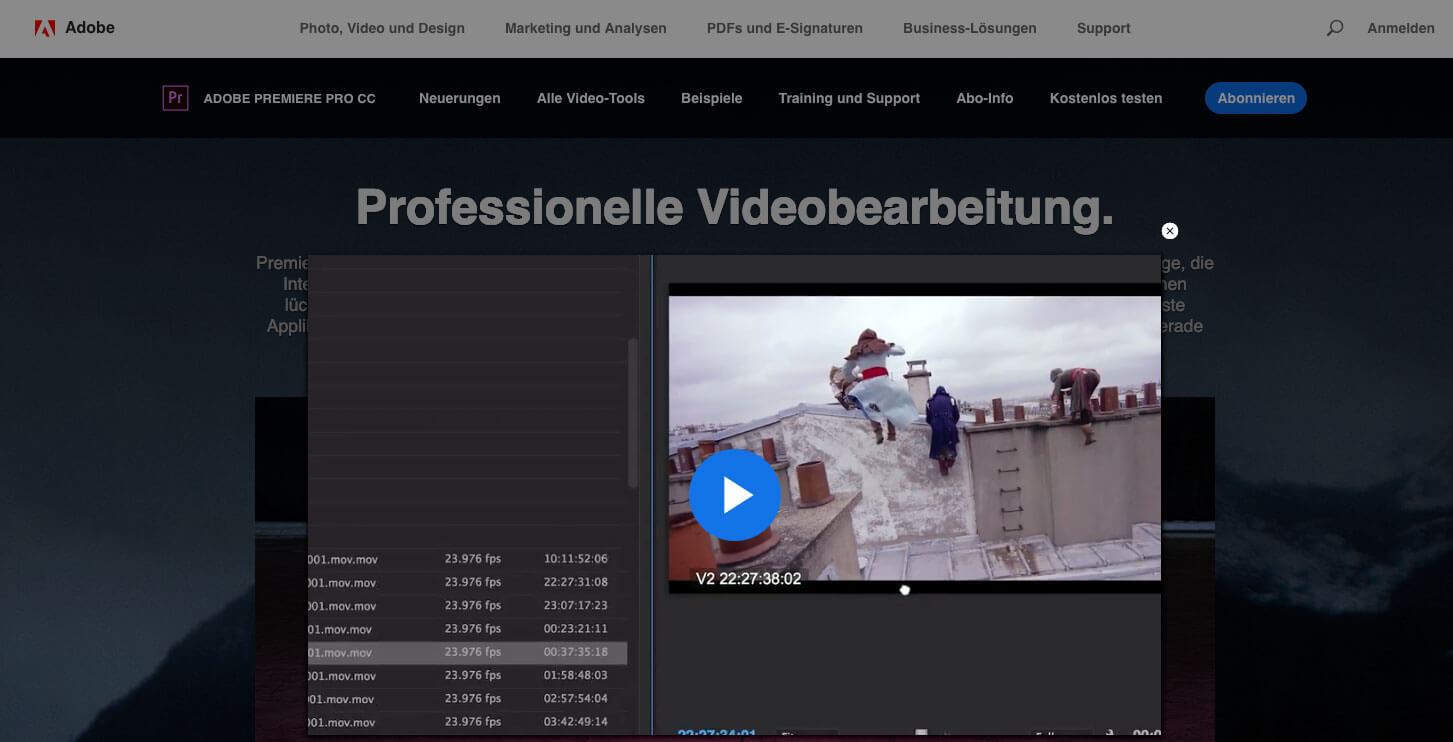Close the video overlay popup
This screenshot has width=1453, height=742.
1169,231
